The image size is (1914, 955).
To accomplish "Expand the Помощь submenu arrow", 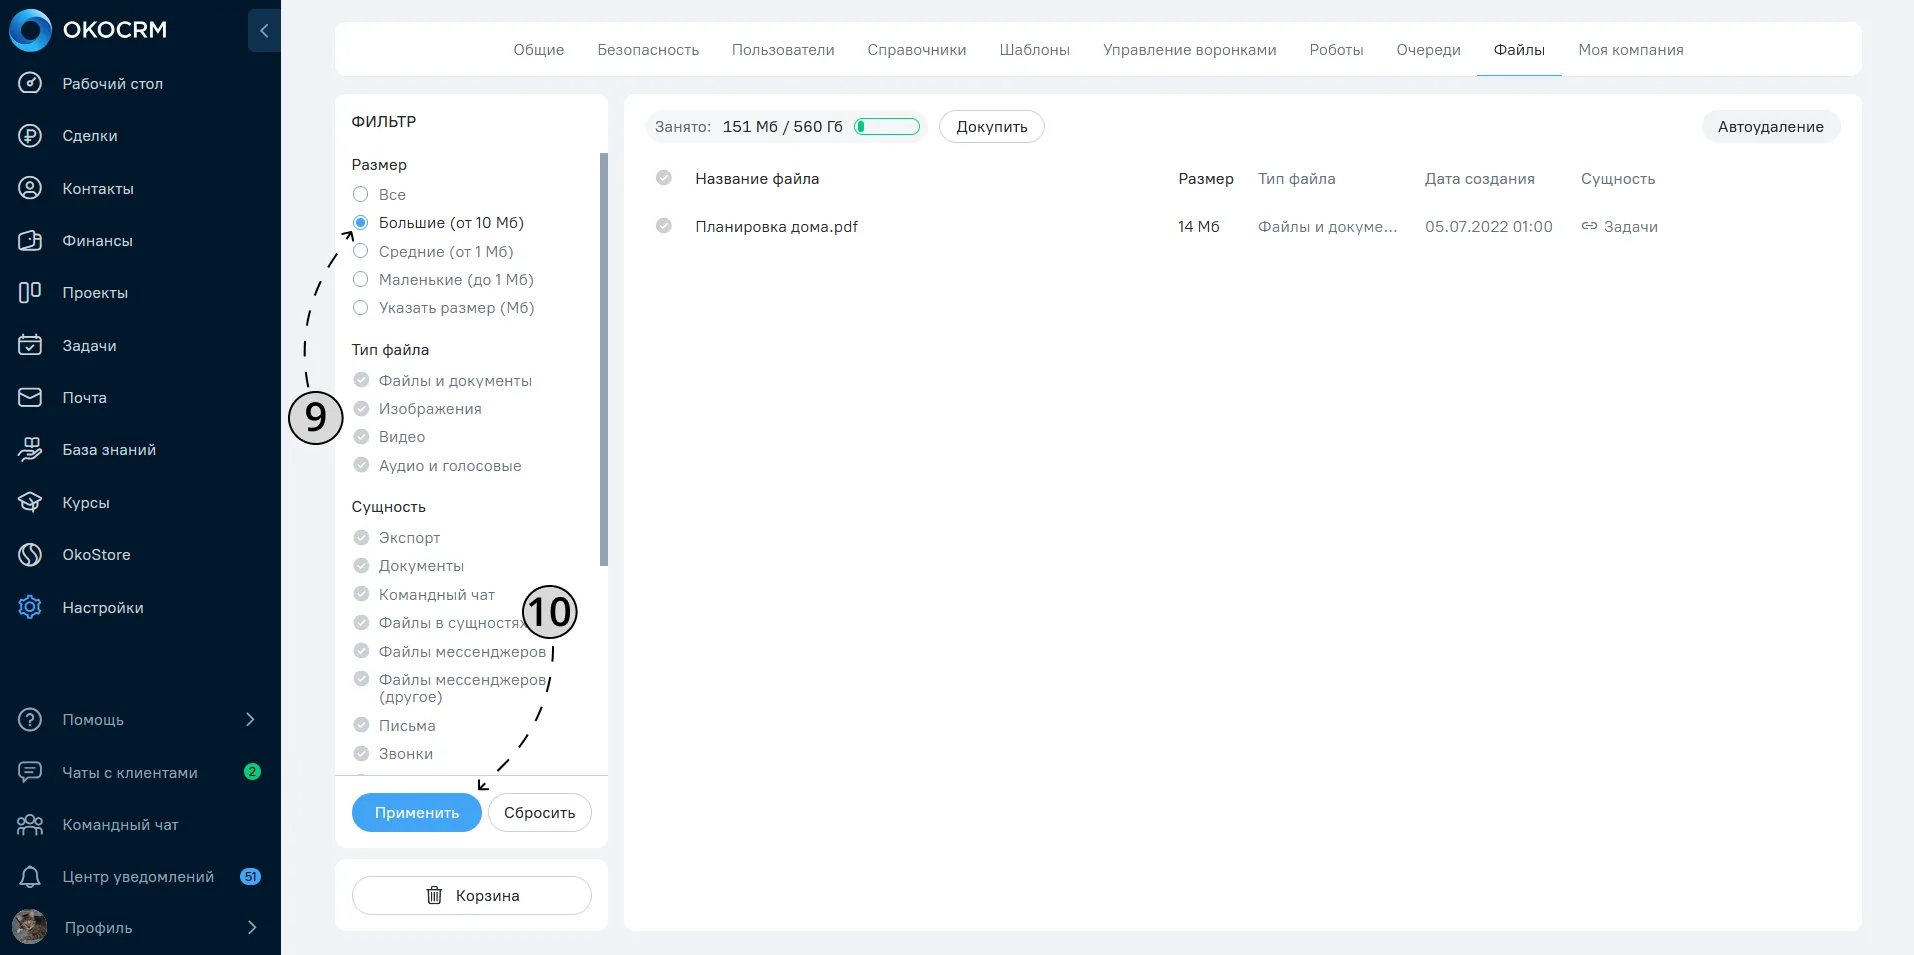I will (x=250, y=719).
